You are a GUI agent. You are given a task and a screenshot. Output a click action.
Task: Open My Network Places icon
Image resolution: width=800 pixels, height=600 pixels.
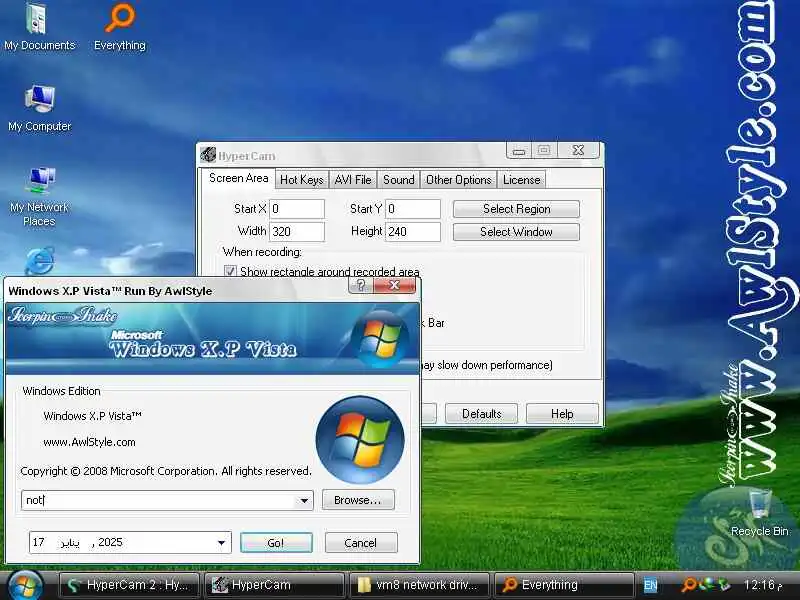pyautogui.click(x=39, y=196)
